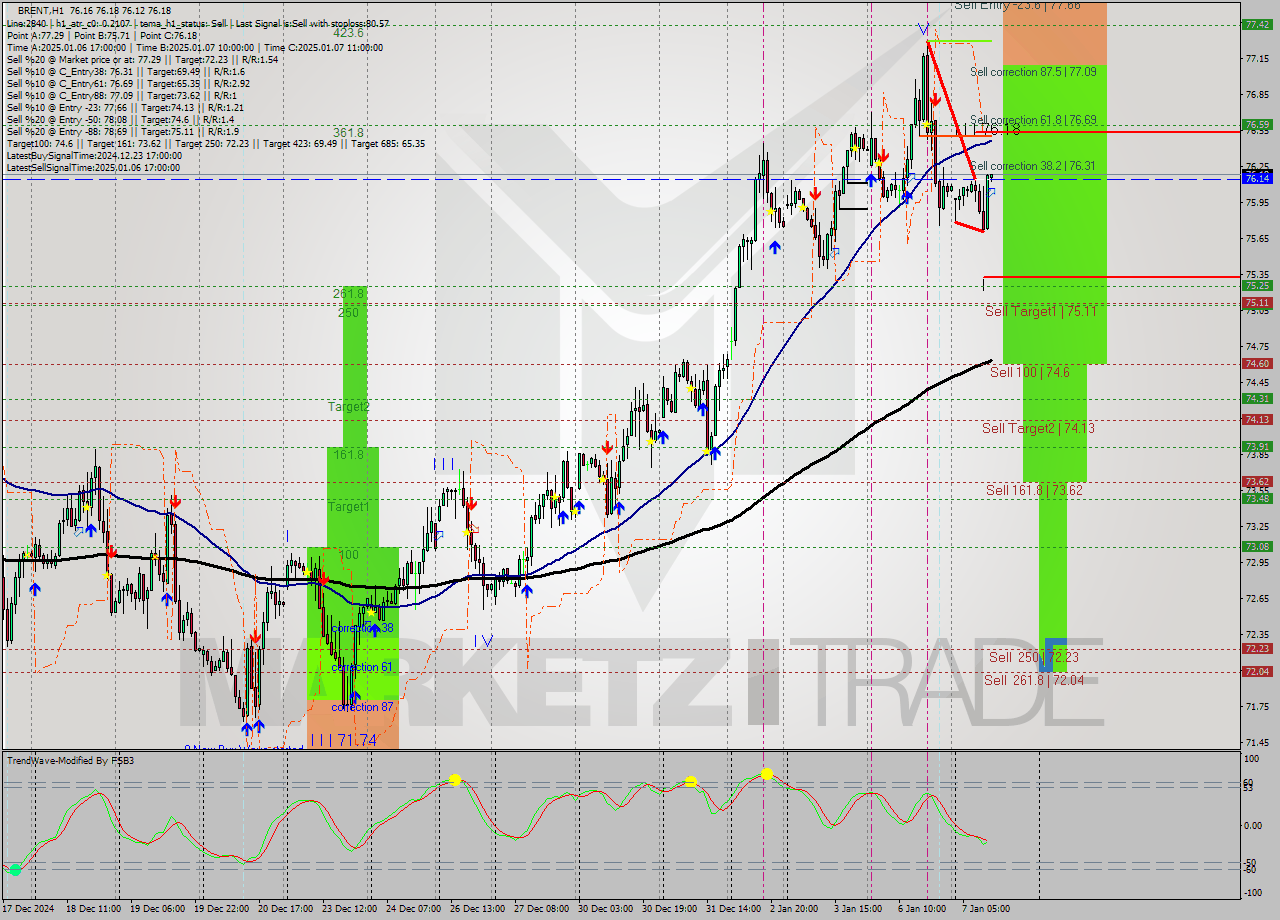
Task: Click the '| | | 71.74' wave label
Action: point(342,740)
